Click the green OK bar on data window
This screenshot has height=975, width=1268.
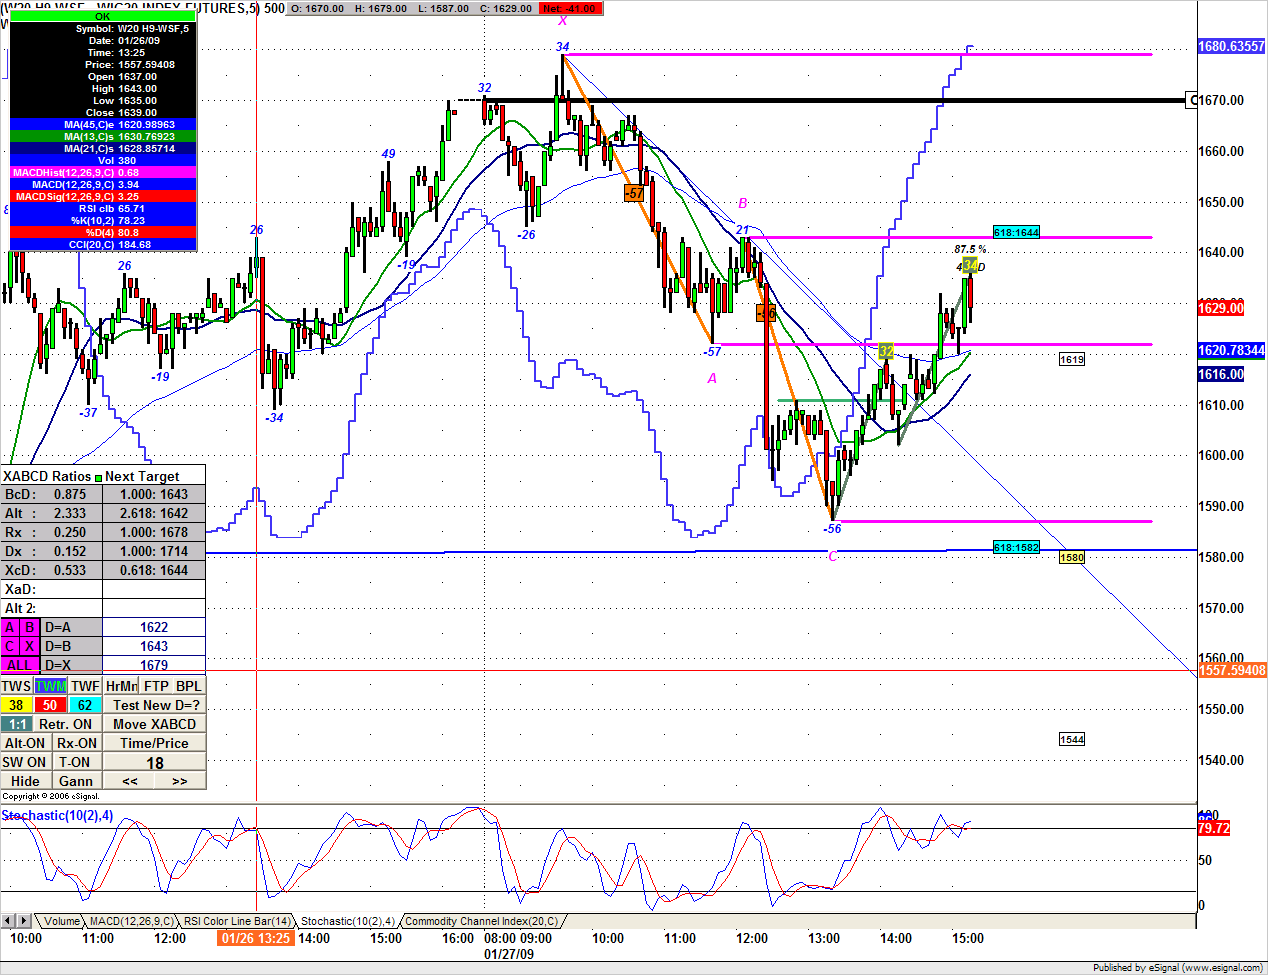103,17
